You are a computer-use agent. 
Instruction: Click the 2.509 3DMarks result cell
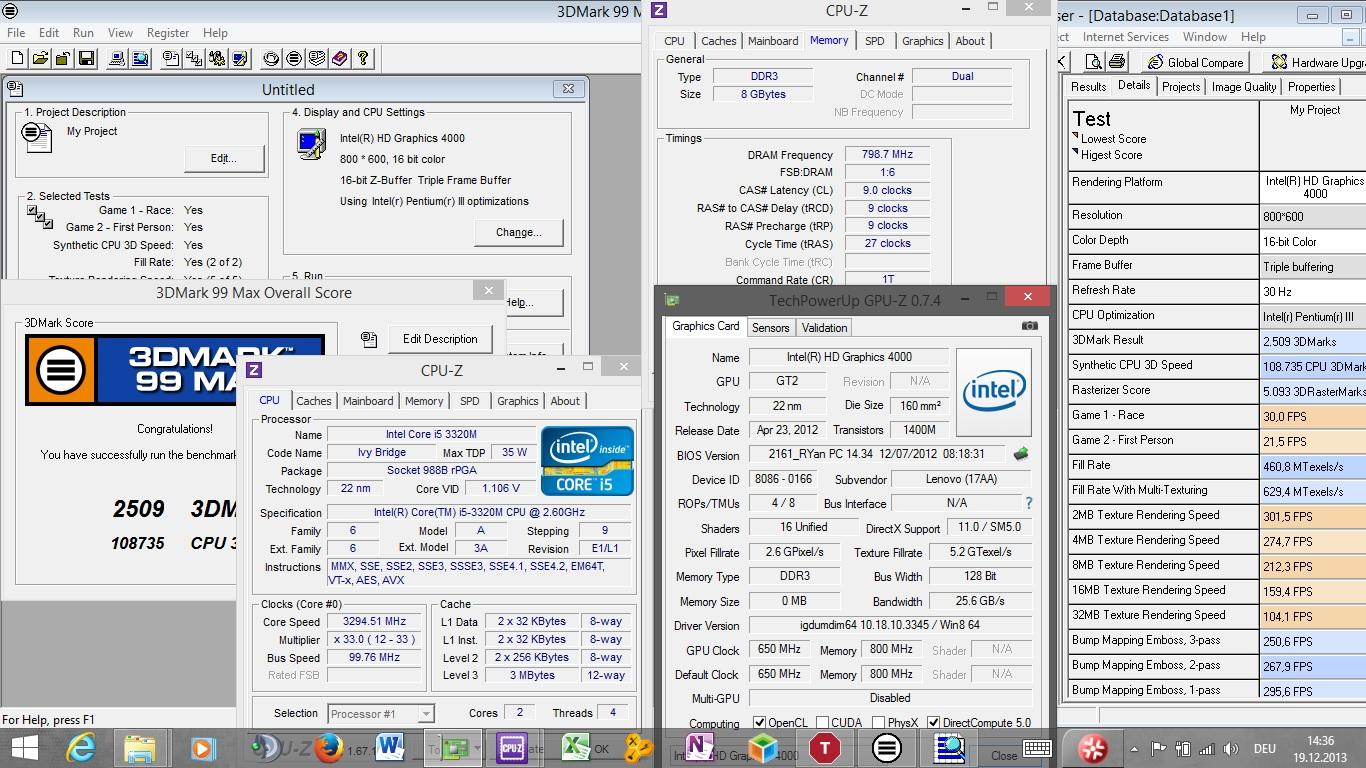coord(1314,341)
